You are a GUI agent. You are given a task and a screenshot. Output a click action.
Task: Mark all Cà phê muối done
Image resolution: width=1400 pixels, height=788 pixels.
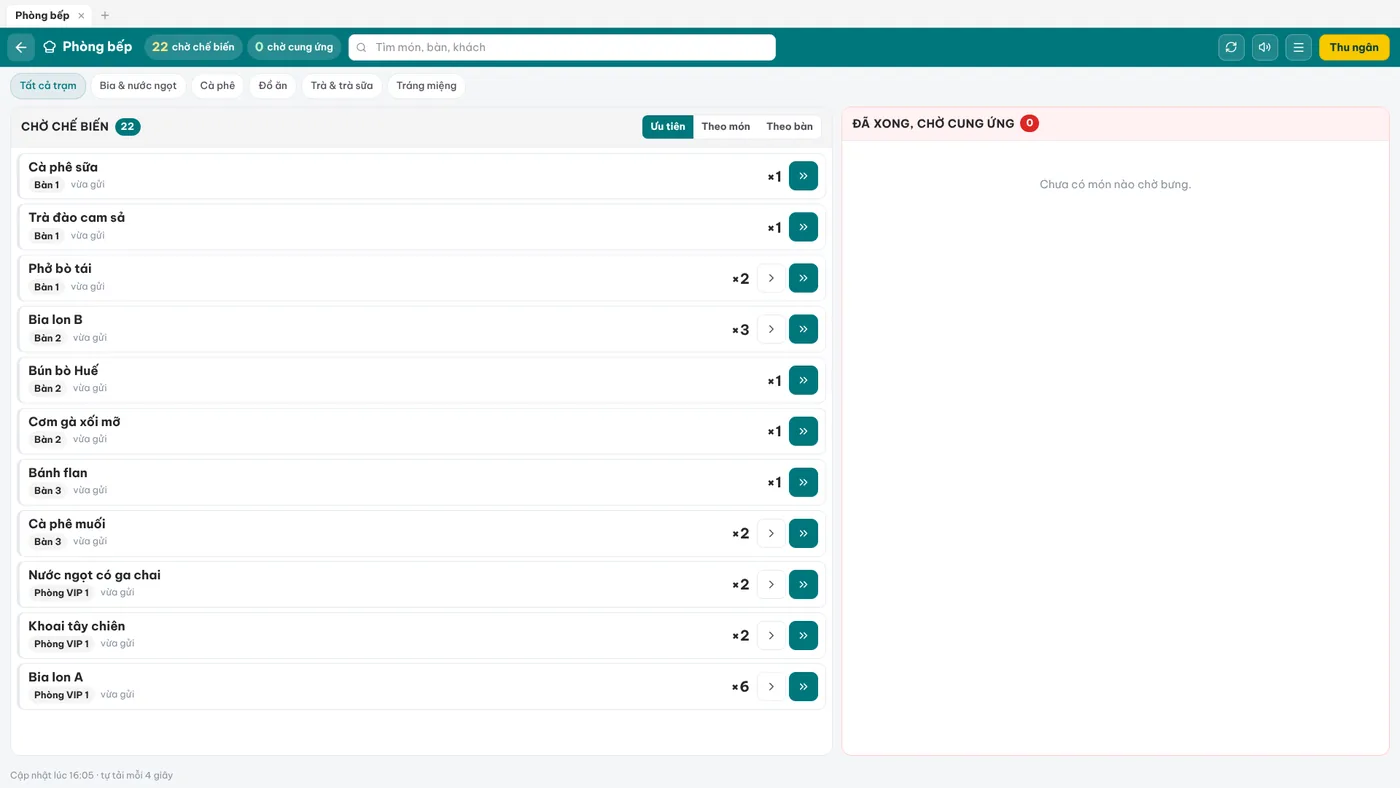click(803, 533)
